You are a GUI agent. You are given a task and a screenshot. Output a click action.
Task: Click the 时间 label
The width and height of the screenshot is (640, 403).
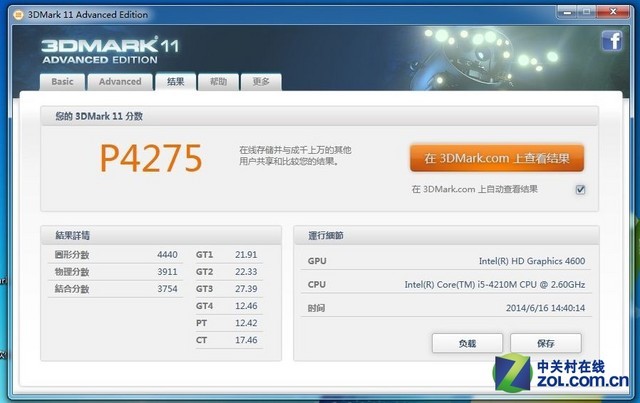pos(316,308)
